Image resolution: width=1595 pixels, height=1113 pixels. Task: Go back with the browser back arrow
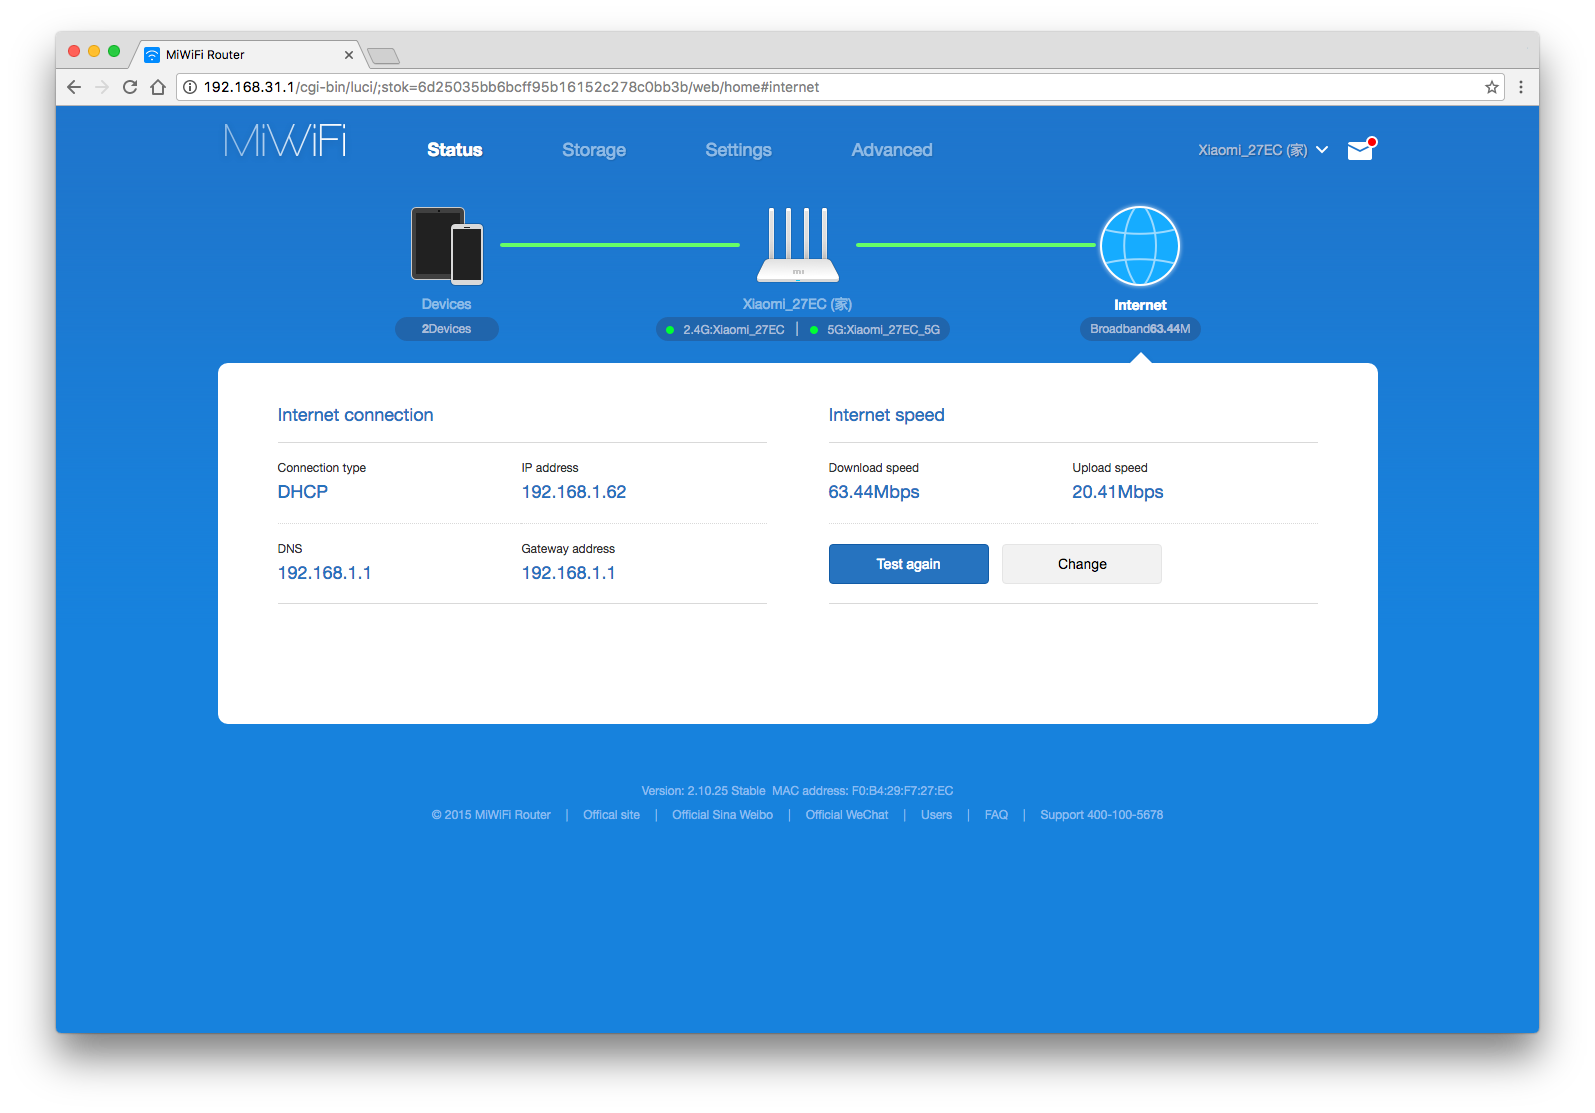(x=74, y=87)
